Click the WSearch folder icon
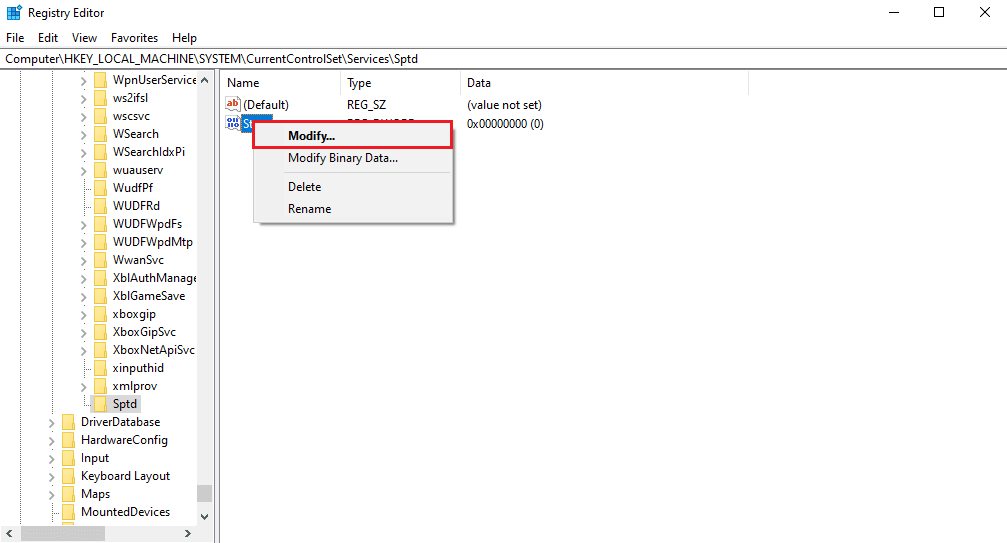Viewport: 1007px width, 543px height. coord(100,134)
